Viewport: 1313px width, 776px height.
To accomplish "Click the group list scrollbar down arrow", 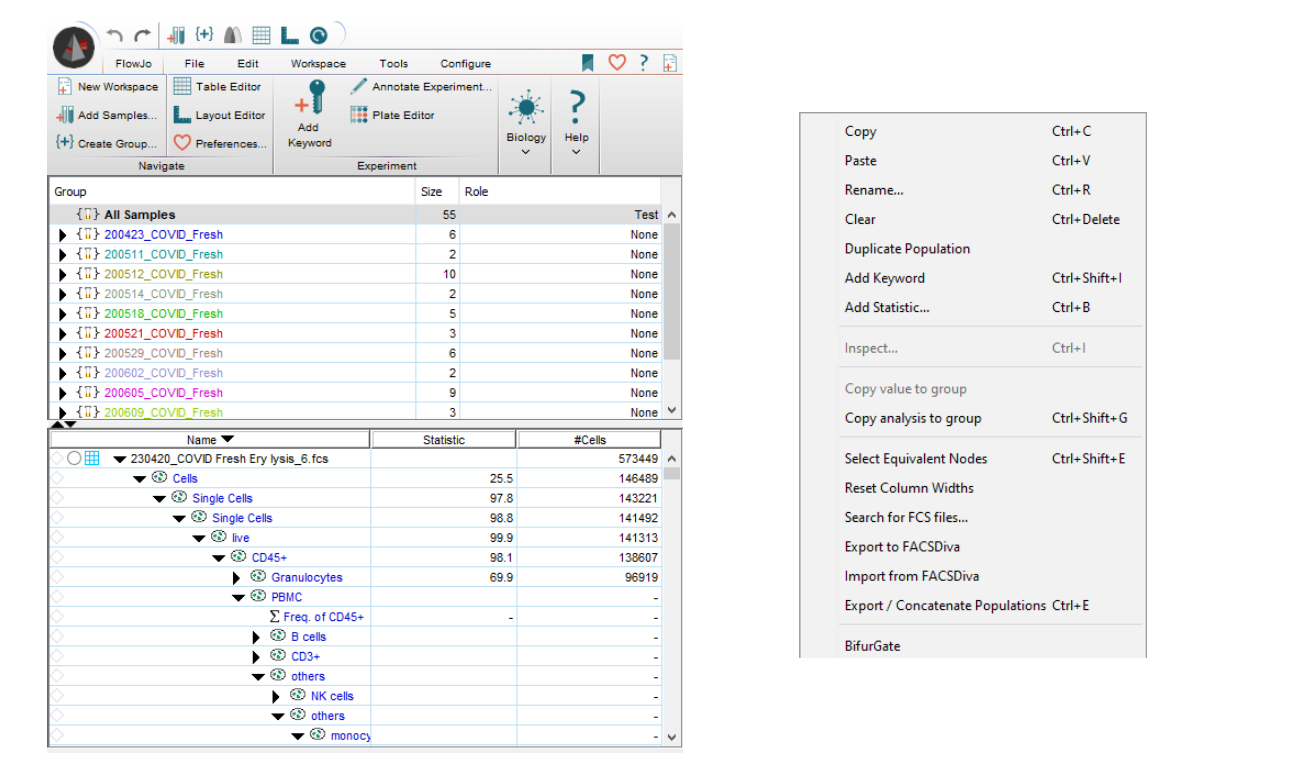I will 671,410.
